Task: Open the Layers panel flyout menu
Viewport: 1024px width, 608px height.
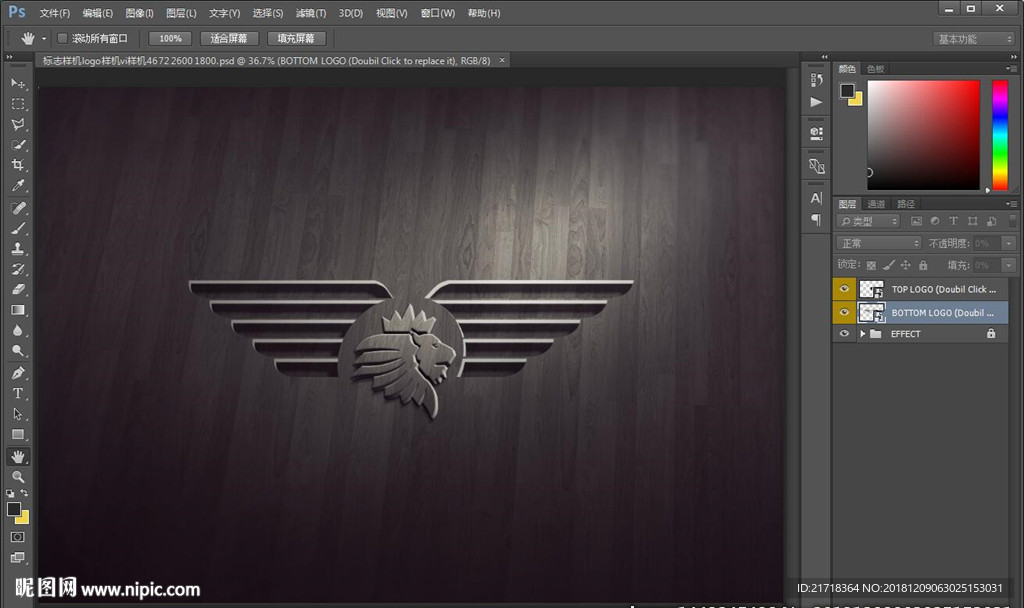Action: (x=1012, y=204)
